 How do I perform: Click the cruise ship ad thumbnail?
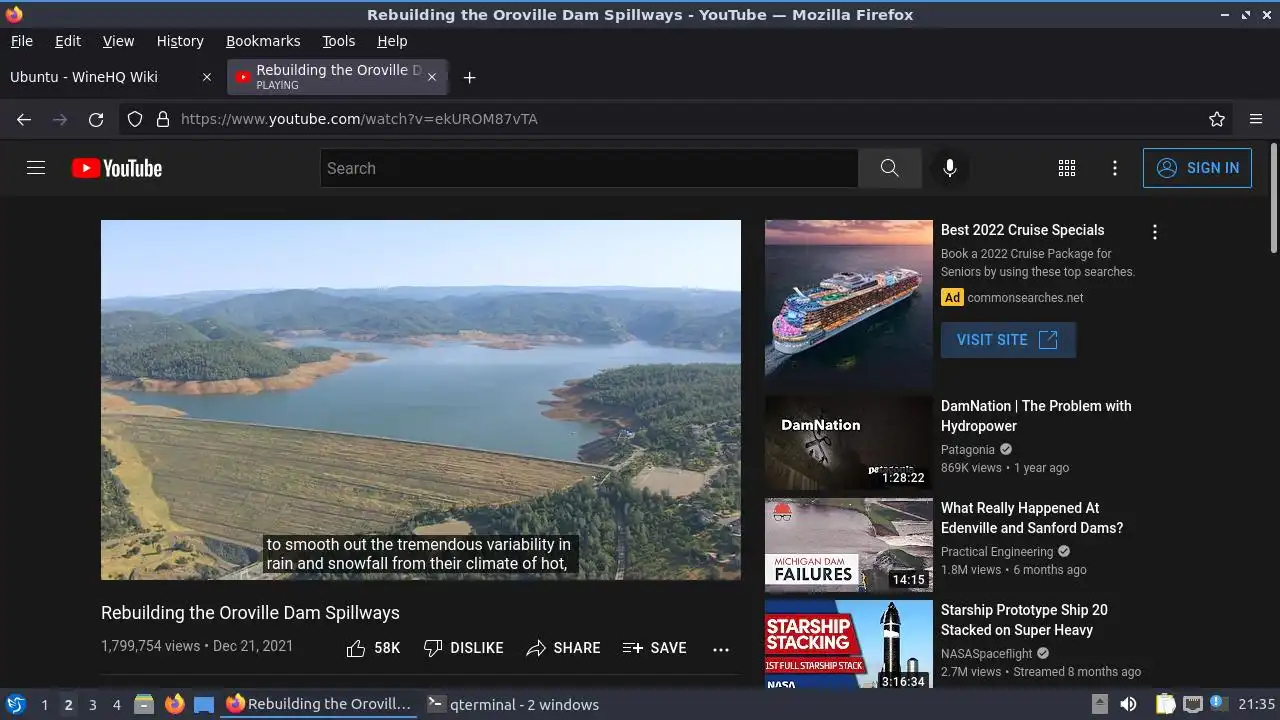pyautogui.click(x=849, y=304)
